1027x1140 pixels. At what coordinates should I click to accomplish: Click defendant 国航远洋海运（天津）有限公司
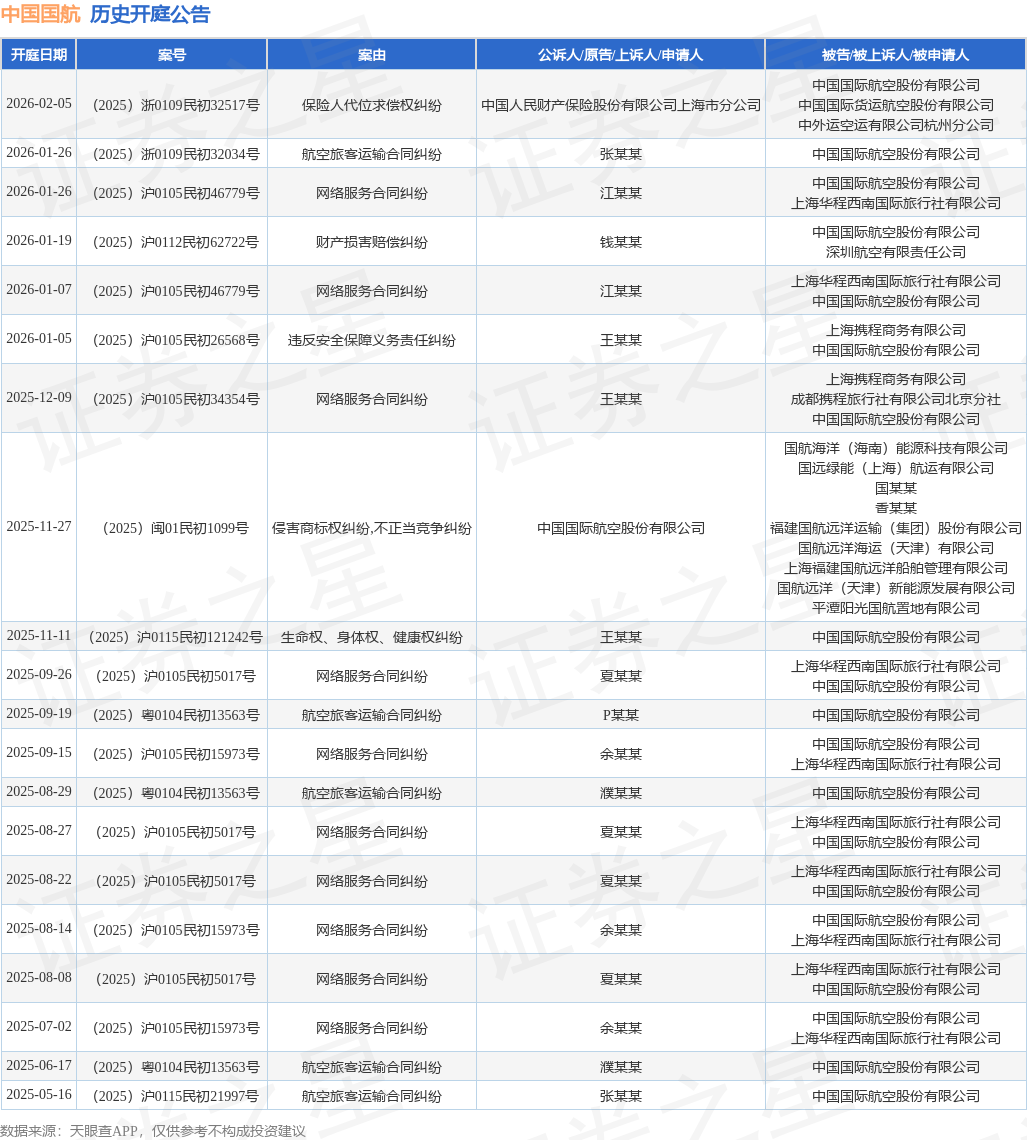click(895, 548)
